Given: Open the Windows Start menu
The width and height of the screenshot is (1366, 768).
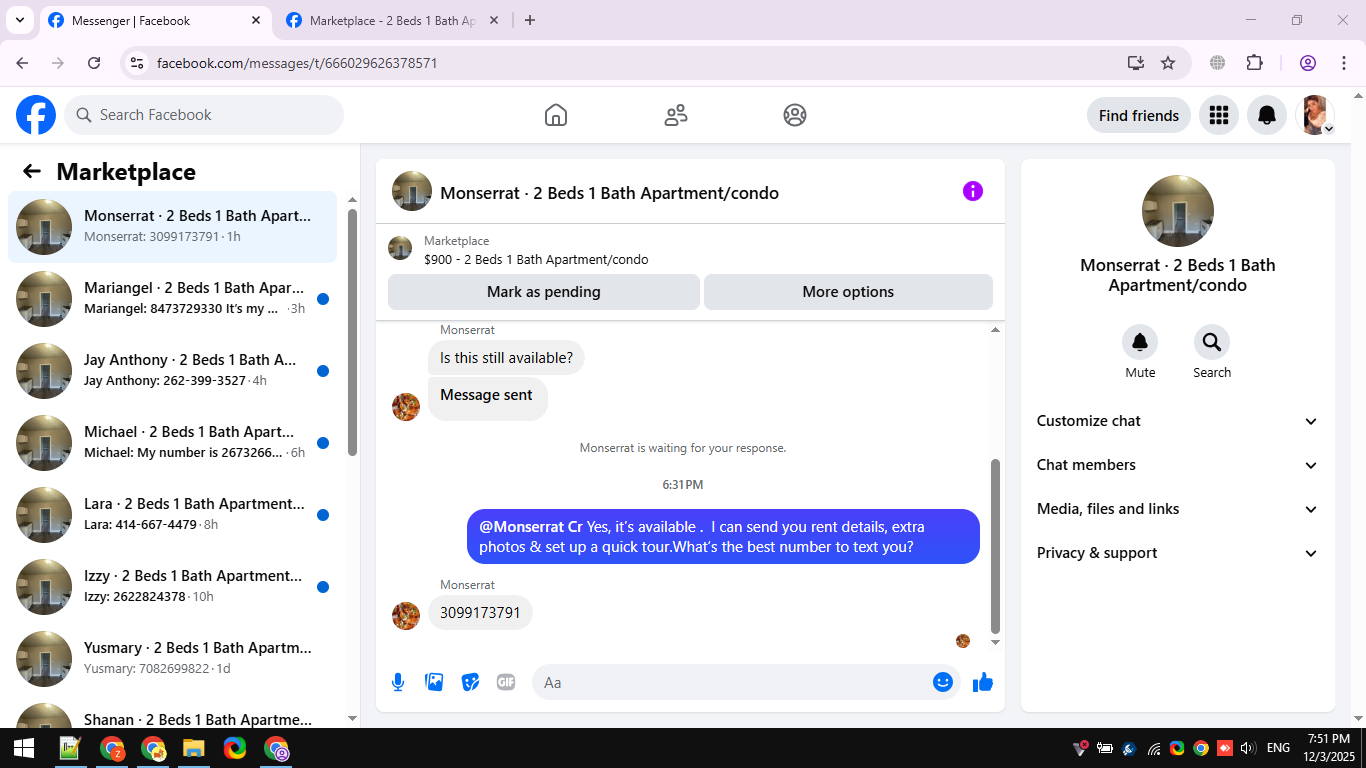Looking at the screenshot, I should pyautogui.click(x=23, y=748).
